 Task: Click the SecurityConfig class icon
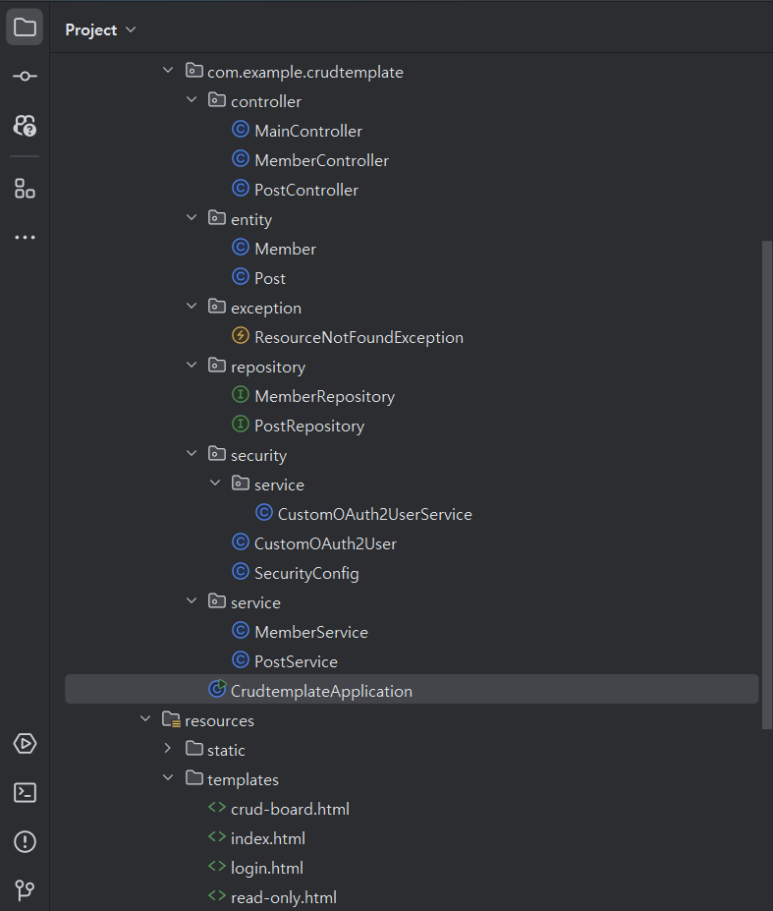[x=240, y=572]
